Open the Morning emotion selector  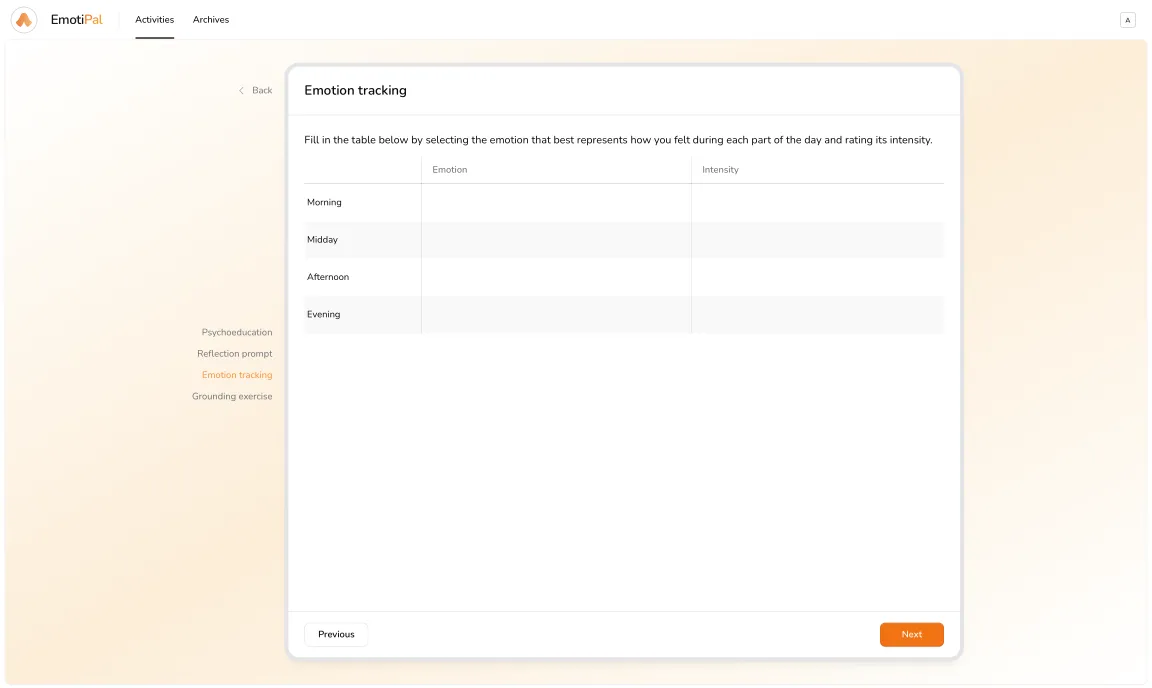(x=556, y=202)
